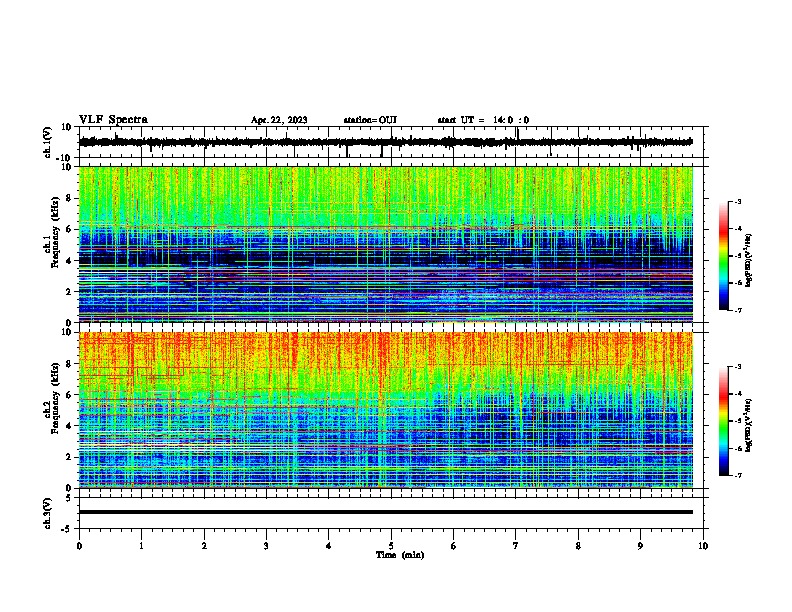Click the "start UT = 14:0 :0" text
This screenshot has width=792, height=612.
pos(483,120)
